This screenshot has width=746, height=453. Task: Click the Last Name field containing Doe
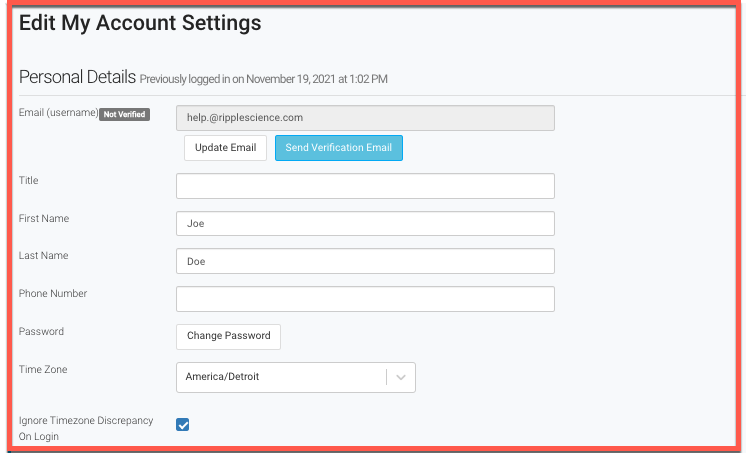pyautogui.click(x=365, y=261)
